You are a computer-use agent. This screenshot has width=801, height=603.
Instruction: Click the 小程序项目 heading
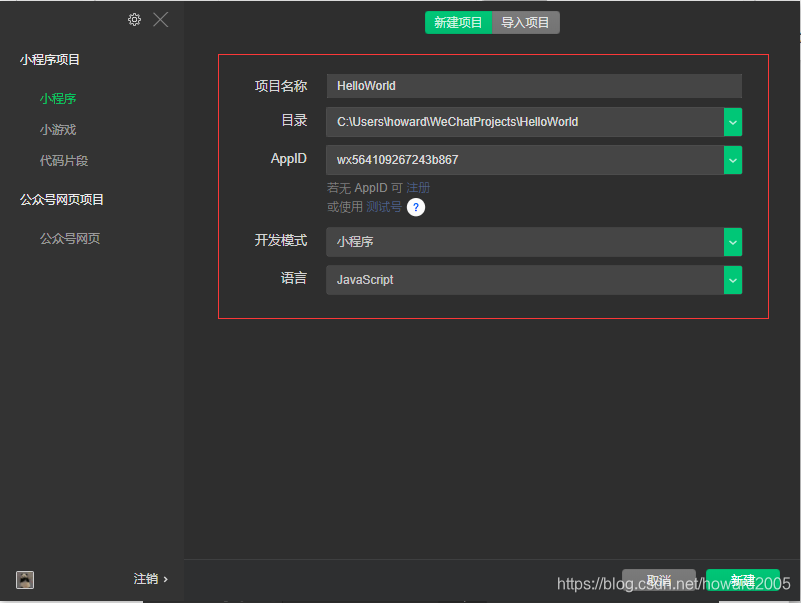click(50, 59)
